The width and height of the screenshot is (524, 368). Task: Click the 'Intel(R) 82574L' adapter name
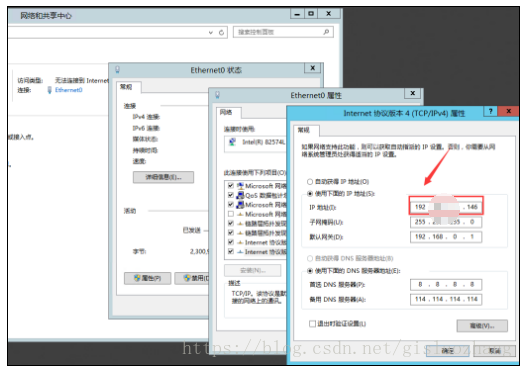click(263, 142)
